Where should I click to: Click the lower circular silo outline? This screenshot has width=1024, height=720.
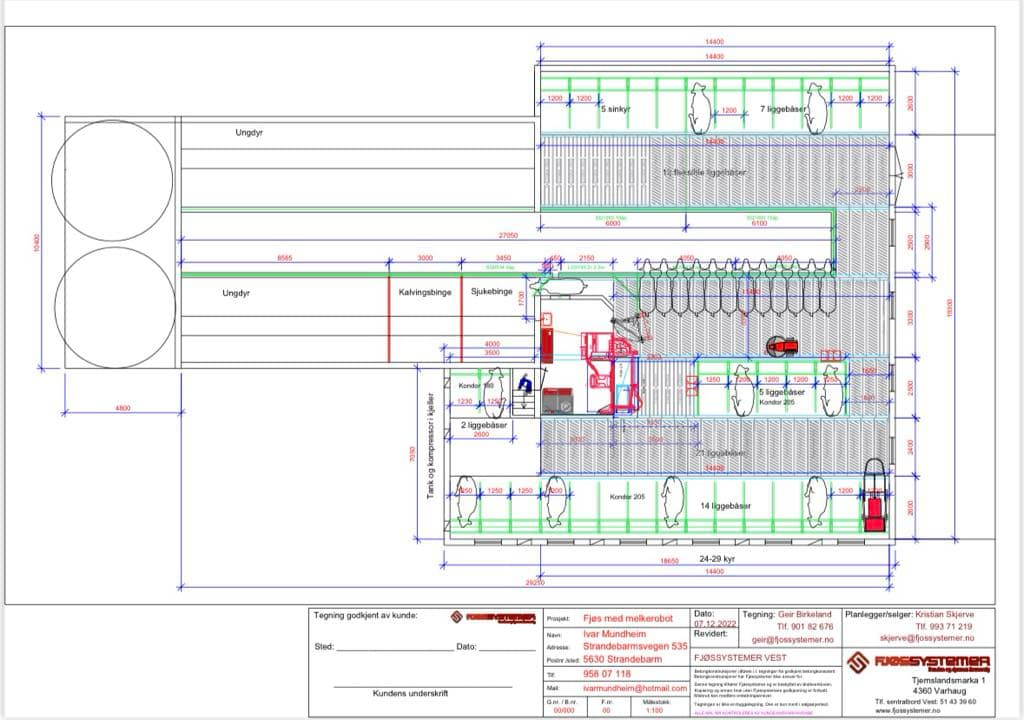(x=114, y=303)
